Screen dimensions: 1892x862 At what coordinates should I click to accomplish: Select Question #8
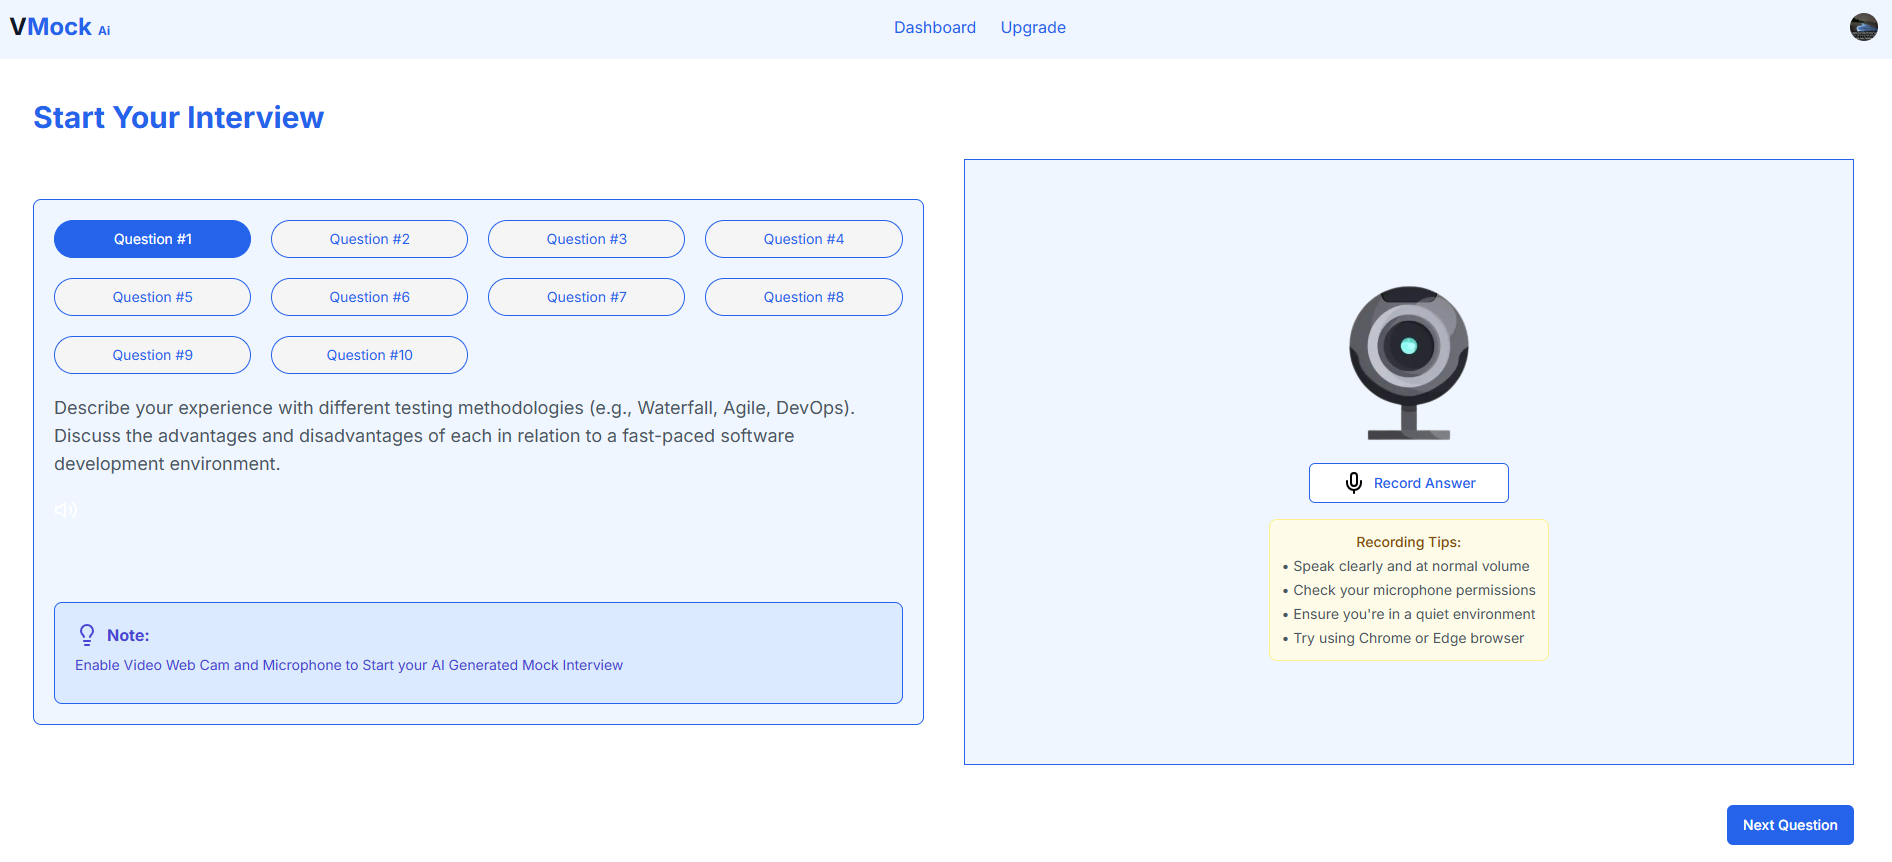point(803,297)
